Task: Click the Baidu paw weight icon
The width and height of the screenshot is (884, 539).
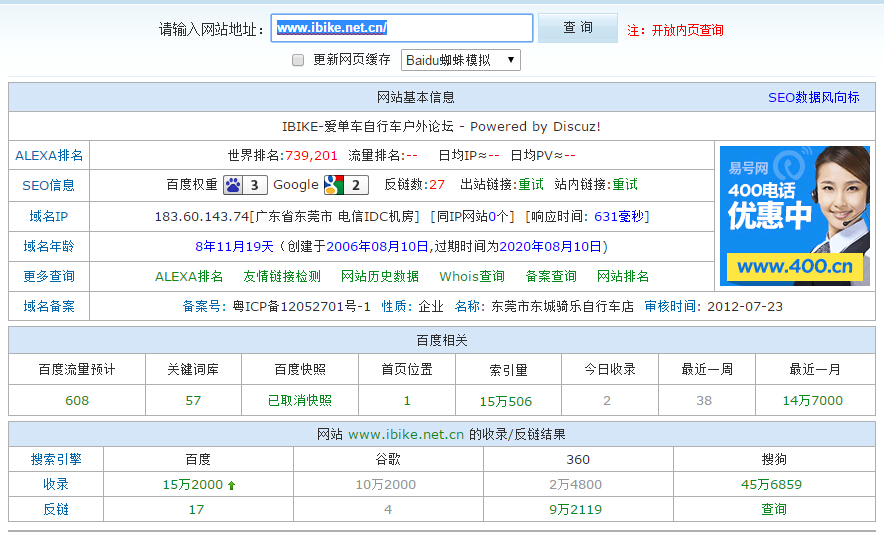Action: tap(245, 185)
